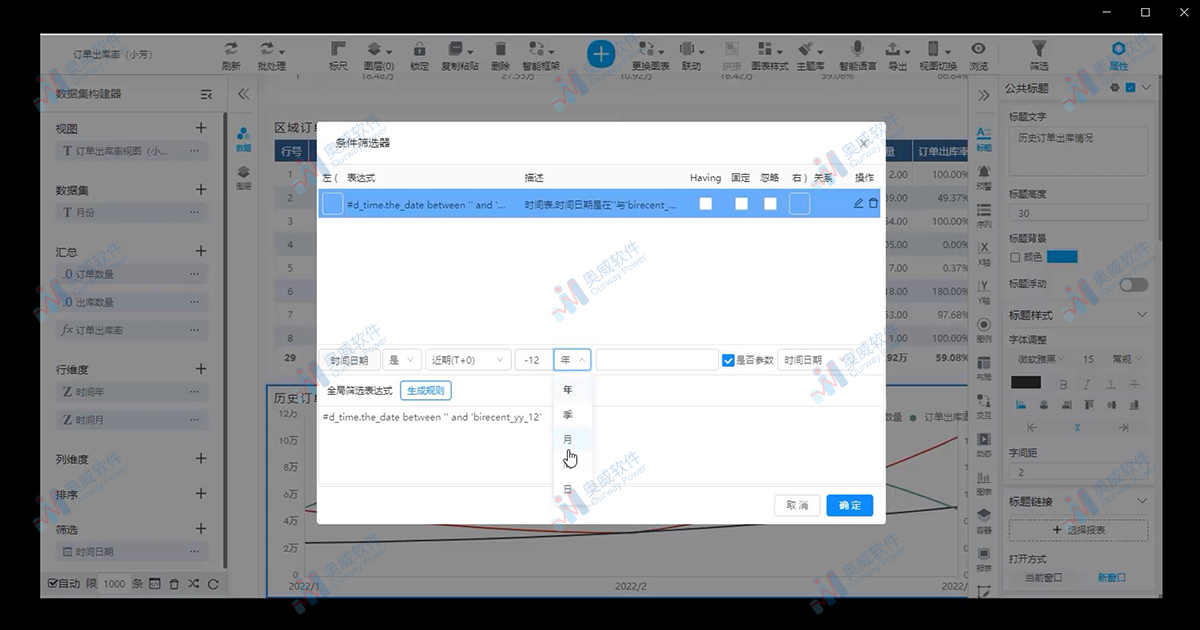
Task: Click the blue plus add button
Action: click(600, 53)
